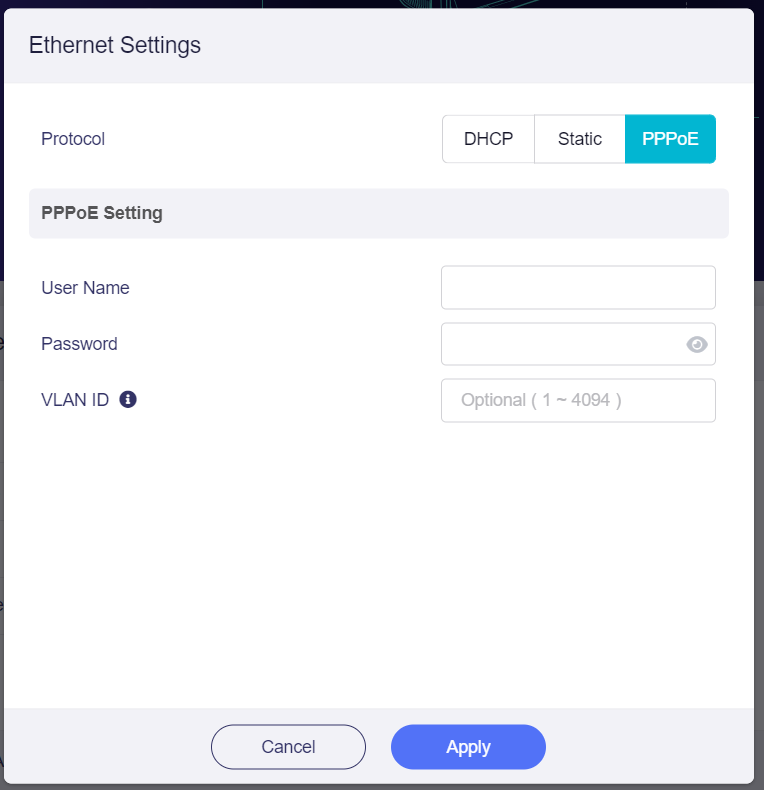
Task: Focus the optional VLAN ID field
Action: [578, 400]
